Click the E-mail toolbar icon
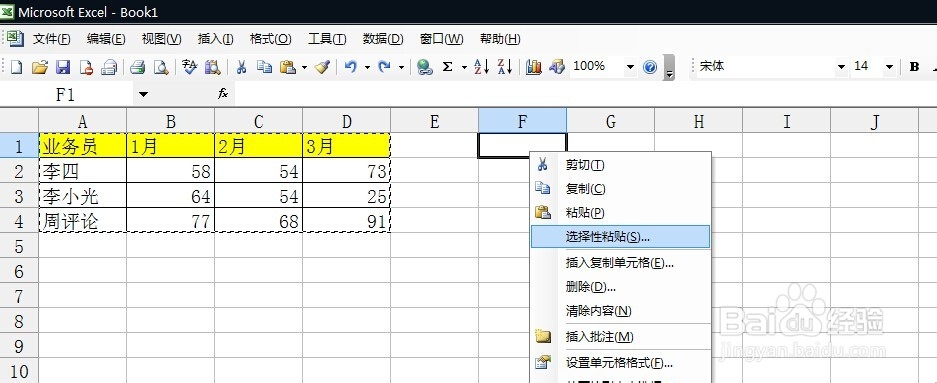Screen dimensions: 937x383 (x=109, y=68)
